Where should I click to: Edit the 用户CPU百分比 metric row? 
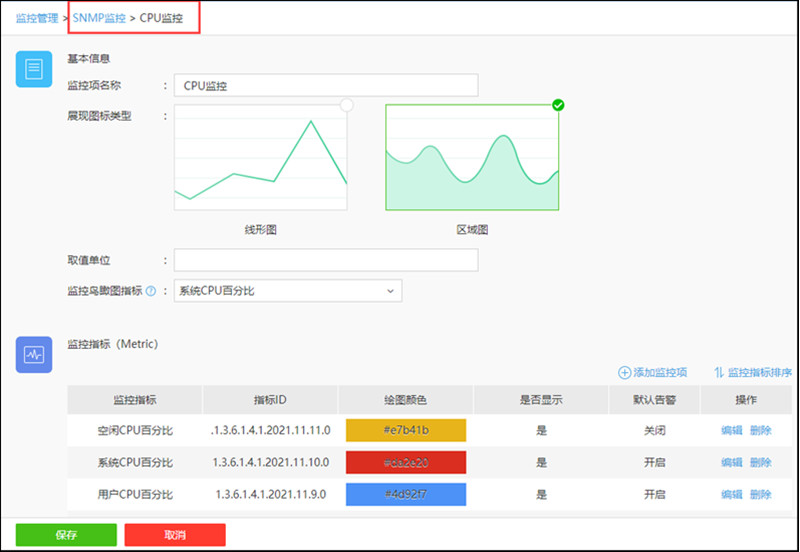pyautogui.click(x=731, y=495)
